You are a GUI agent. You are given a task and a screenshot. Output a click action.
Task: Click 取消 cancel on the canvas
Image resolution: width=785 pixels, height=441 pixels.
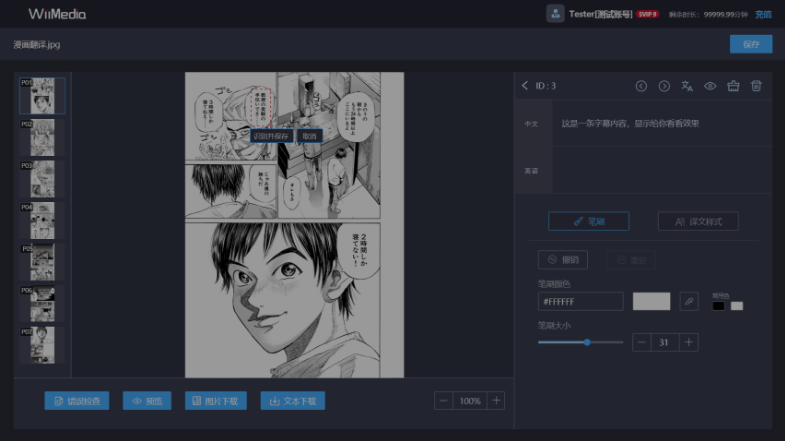coord(309,136)
